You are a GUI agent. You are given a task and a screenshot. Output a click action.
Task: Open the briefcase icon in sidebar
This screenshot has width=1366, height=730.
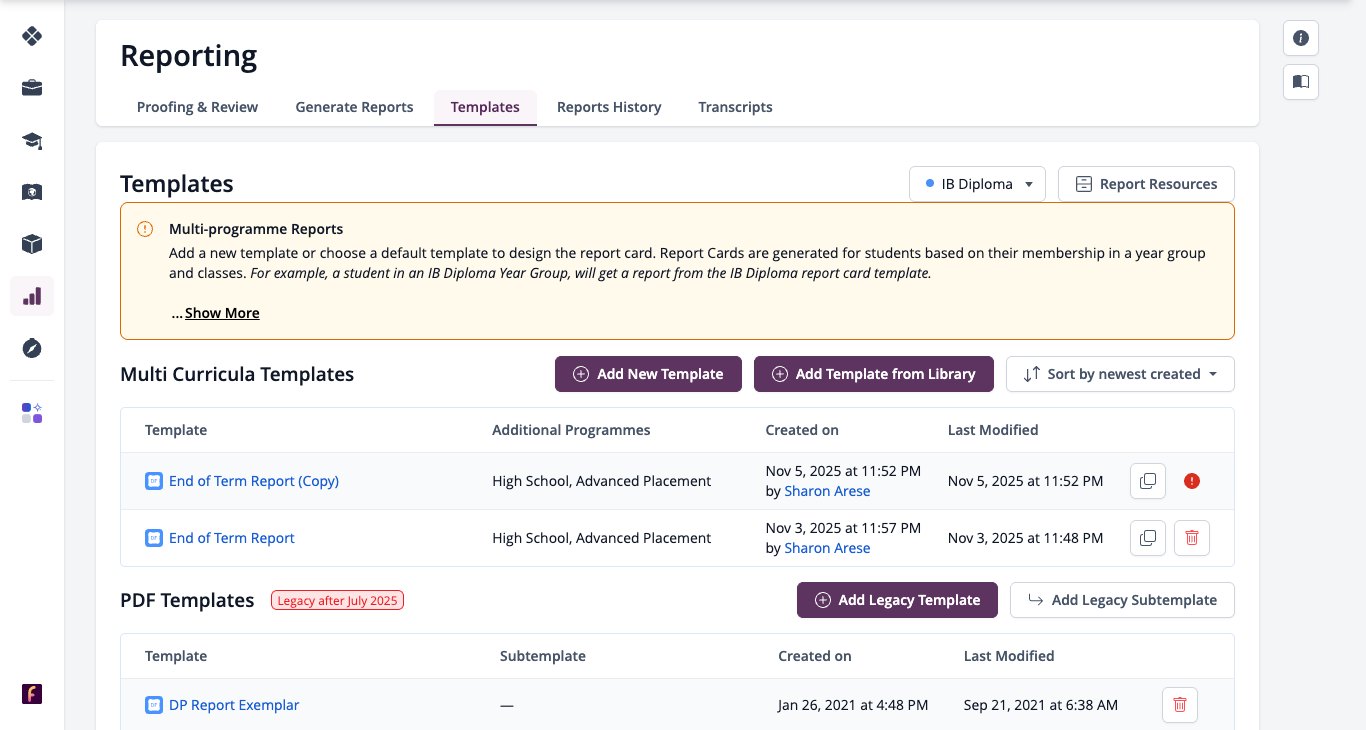point(32,88)
